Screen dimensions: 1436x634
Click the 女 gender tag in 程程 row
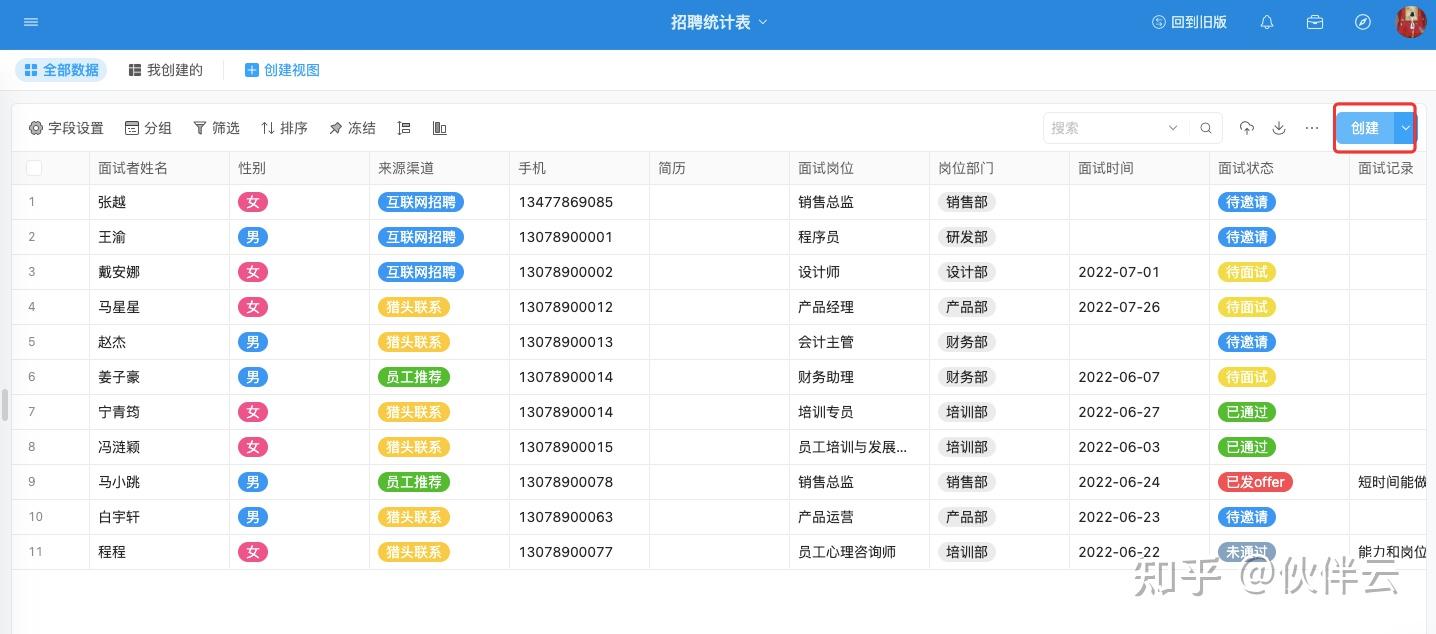[253, 552]
